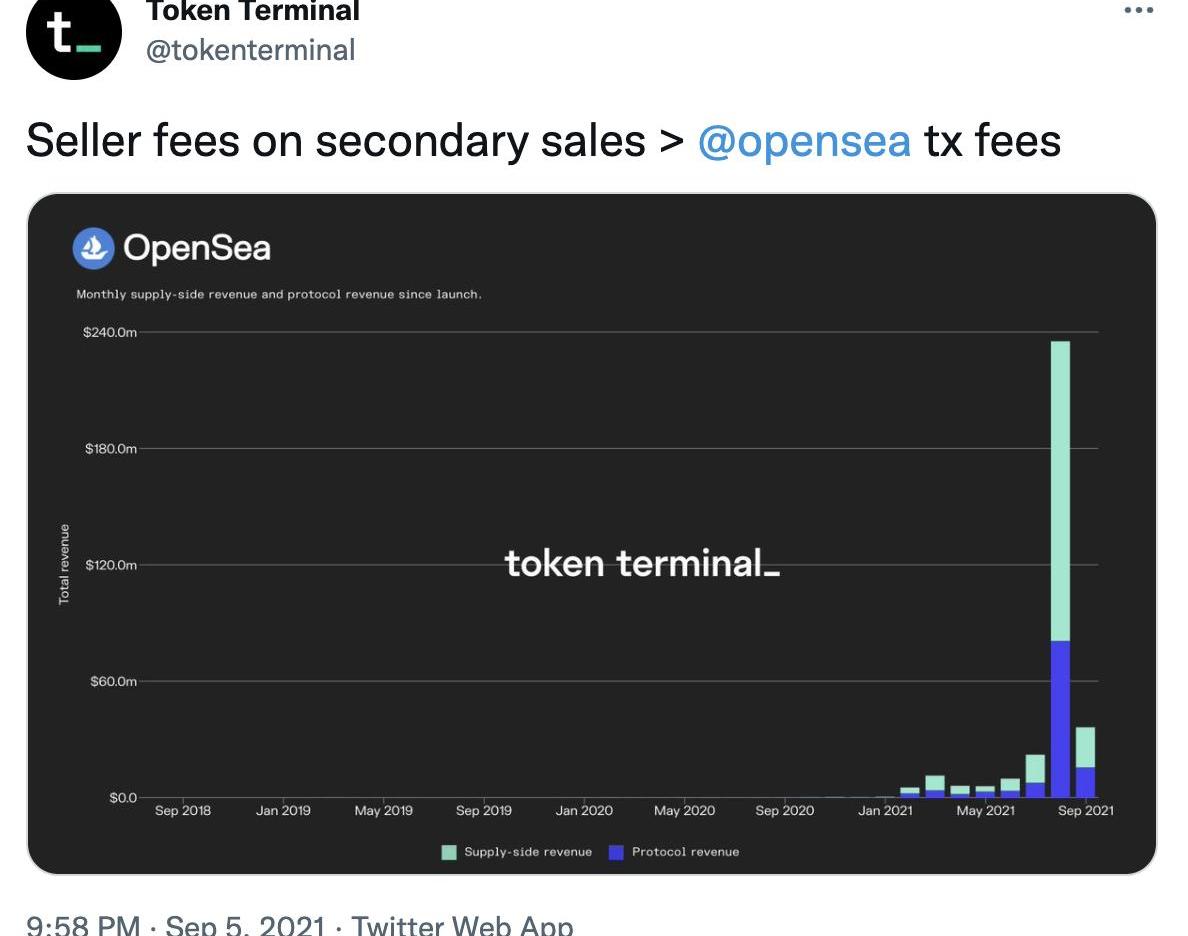Image resolution: width=1188 pixels, height=936 pixels.
Task: Click the tweet timestamp 9:58 PM
Action: coord(83,925)
